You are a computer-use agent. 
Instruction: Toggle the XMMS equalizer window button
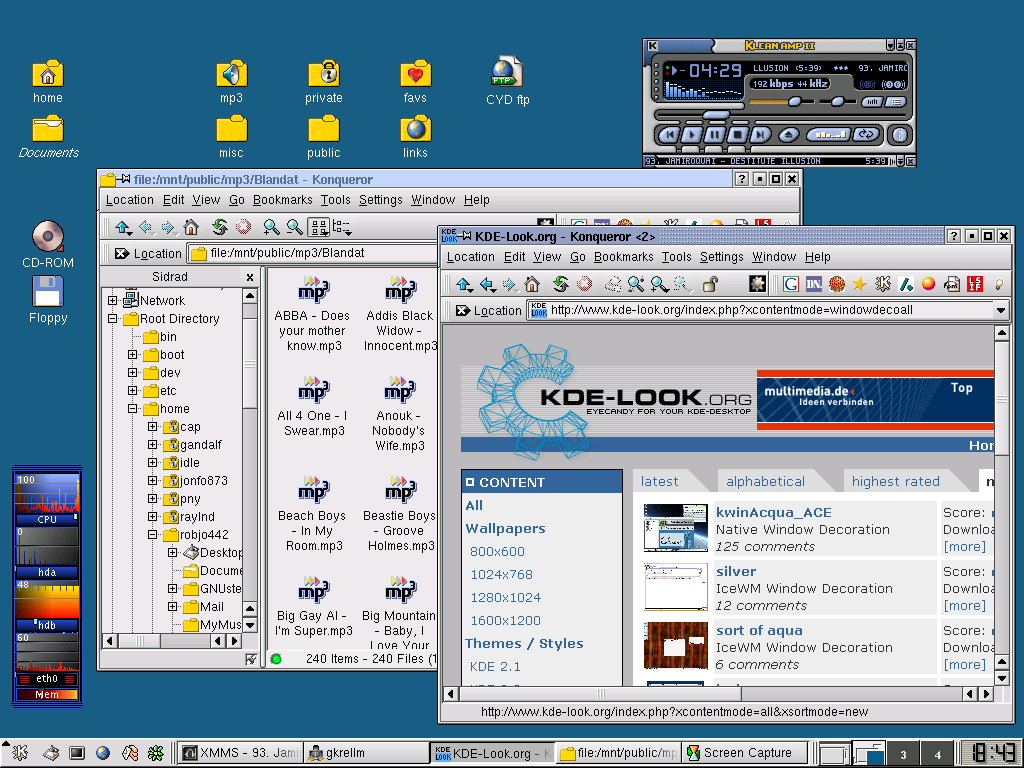pyautogui.click(x=872, y=102)
